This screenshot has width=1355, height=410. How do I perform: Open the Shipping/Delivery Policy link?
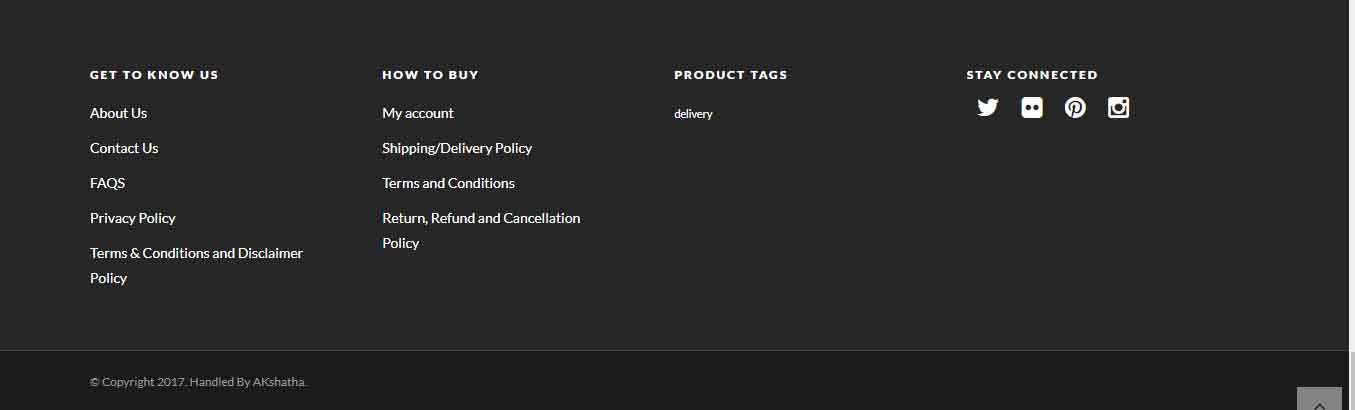(x=457, y=148)
